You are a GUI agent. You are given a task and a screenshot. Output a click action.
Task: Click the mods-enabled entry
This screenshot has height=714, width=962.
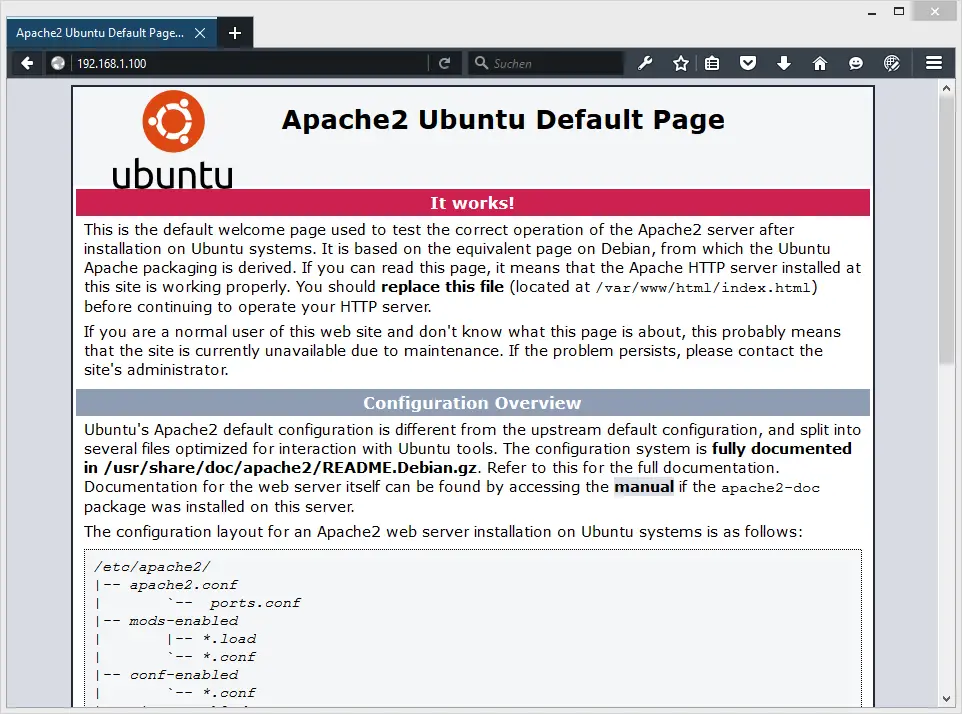[x=183, y=621]
